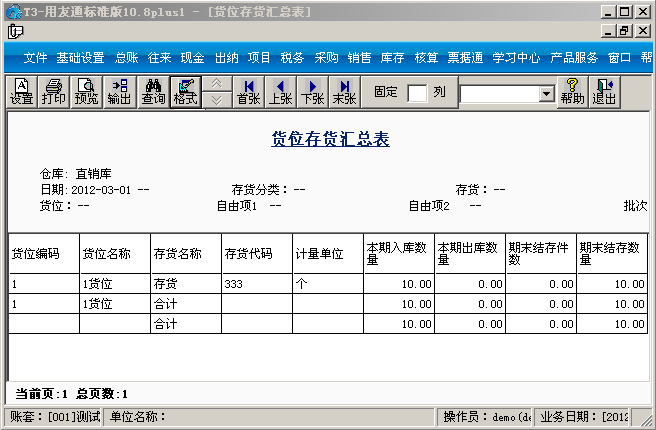Image resolution: width=656 pixels, height=430 pixels.
Task: Open the 产品服务 menu
Action: pyautogui.click(x=574, y=58)
